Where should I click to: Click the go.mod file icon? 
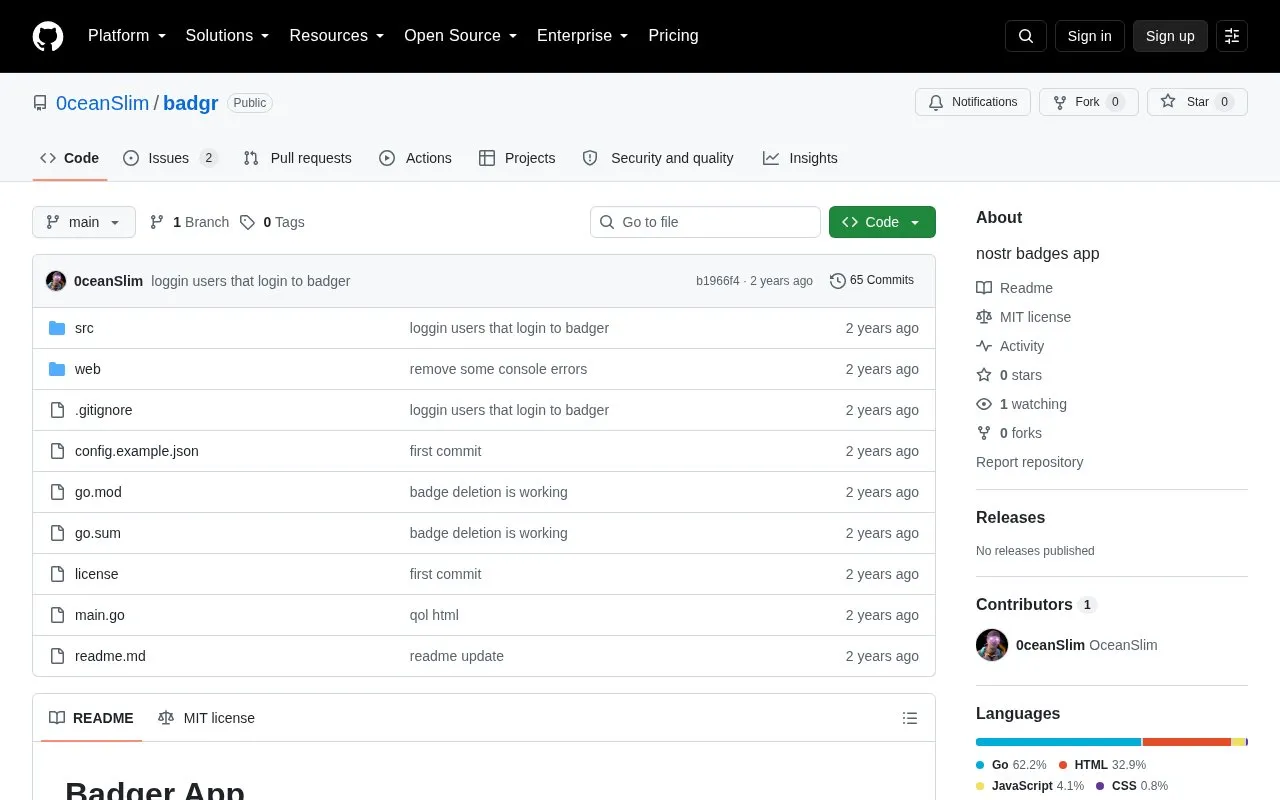pyautogui.click(x=57, y=492)
